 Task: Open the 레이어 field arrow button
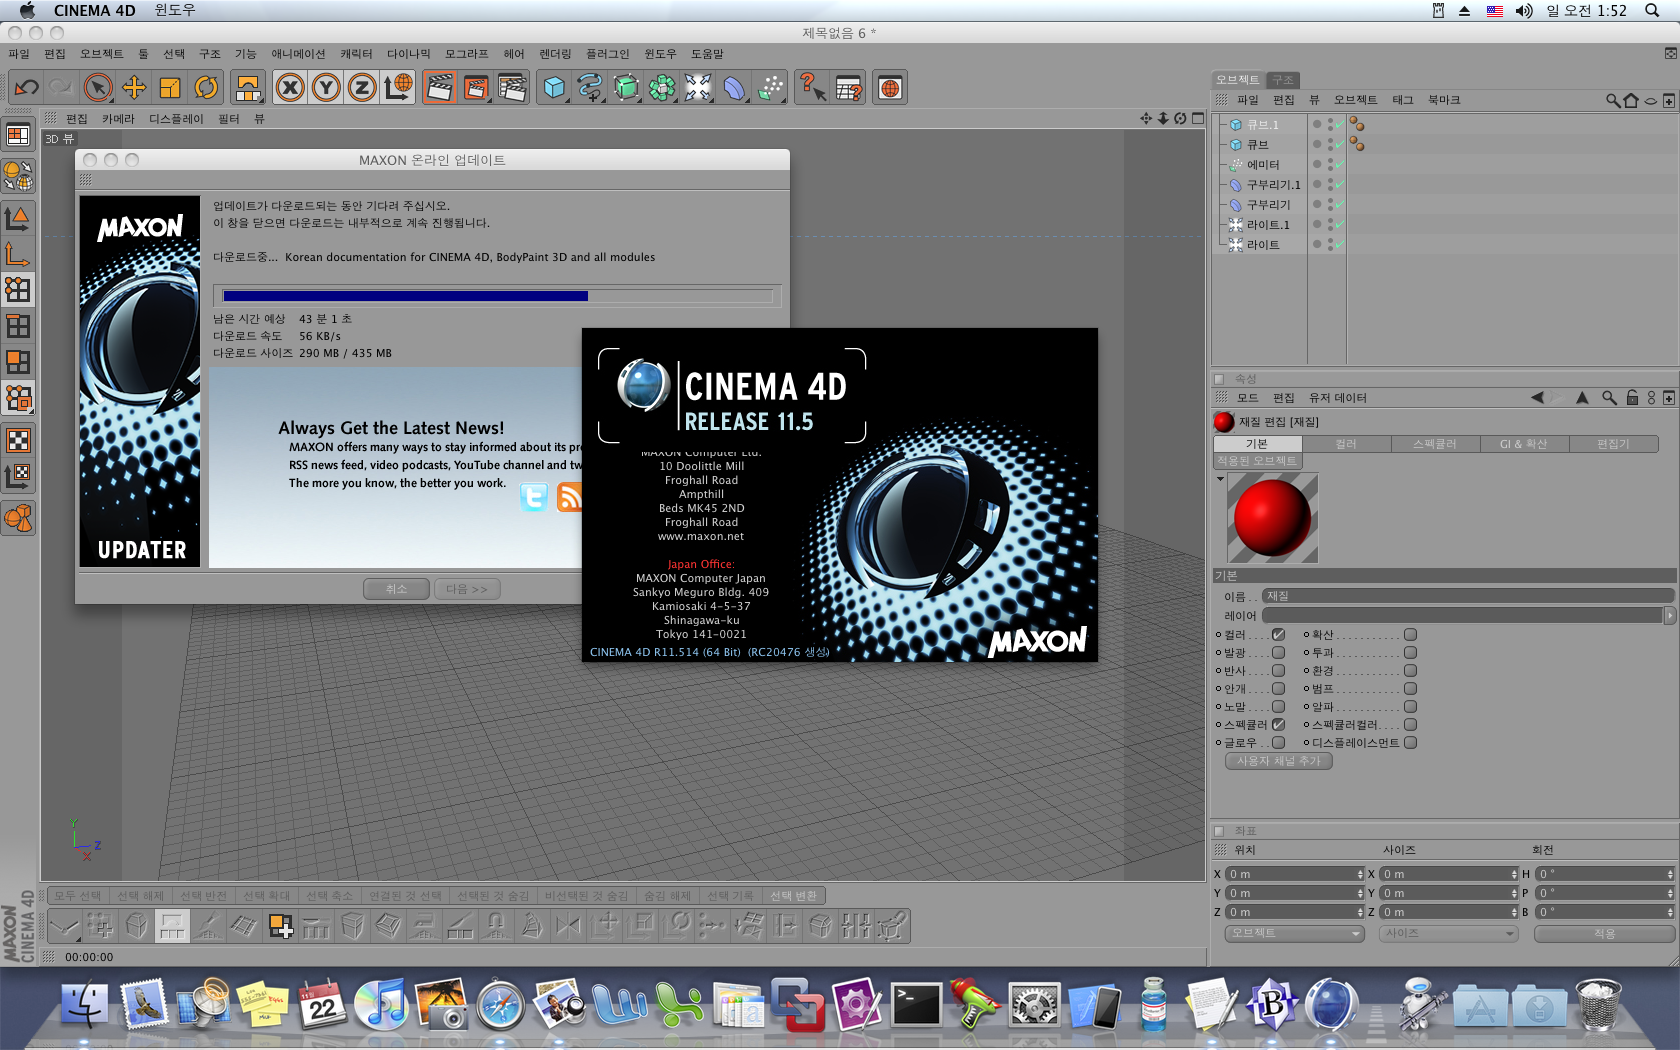(x=1669, y=616)
